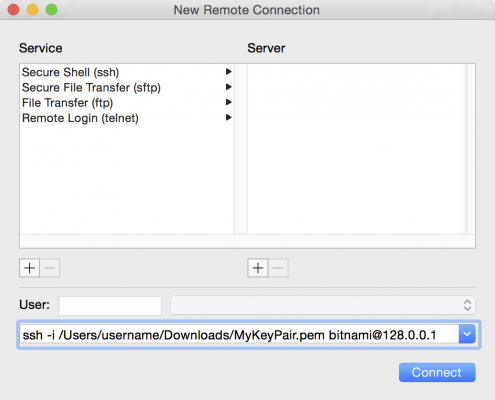
Task: Open the command history dropdown arrow
Action: coord(467,334)
